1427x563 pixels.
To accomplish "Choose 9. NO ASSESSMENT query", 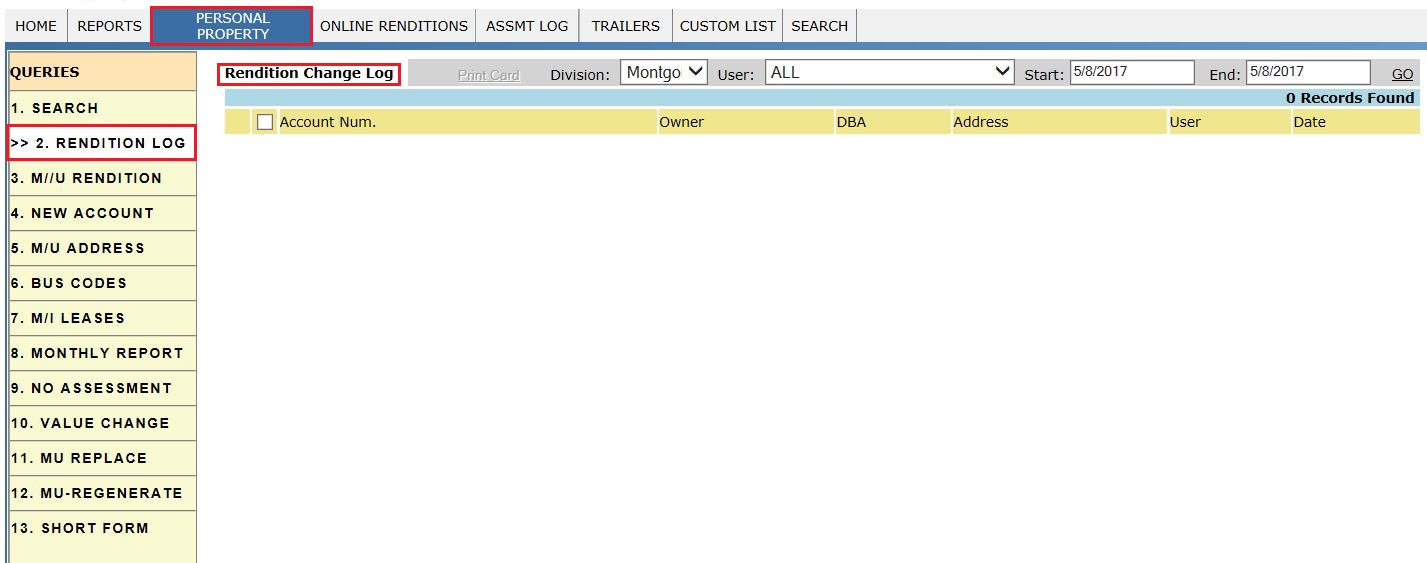I will [x=102, y=388].
